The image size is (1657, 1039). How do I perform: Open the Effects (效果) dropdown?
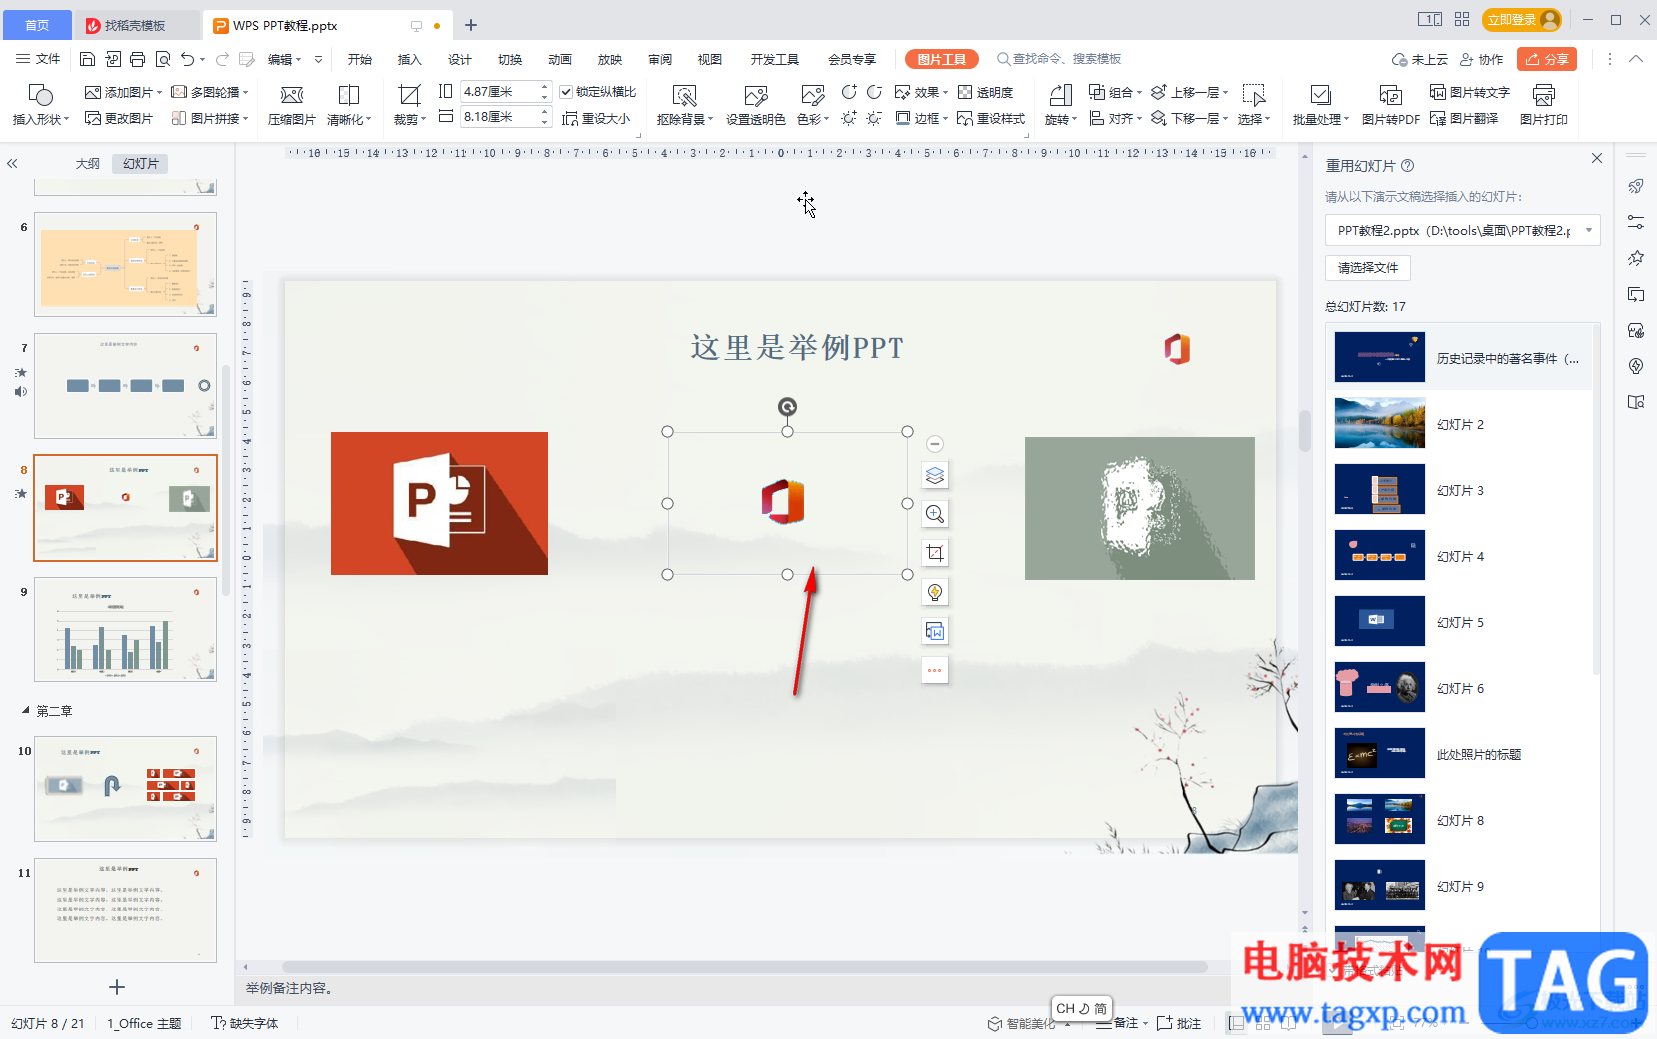(x=921, y=92)
